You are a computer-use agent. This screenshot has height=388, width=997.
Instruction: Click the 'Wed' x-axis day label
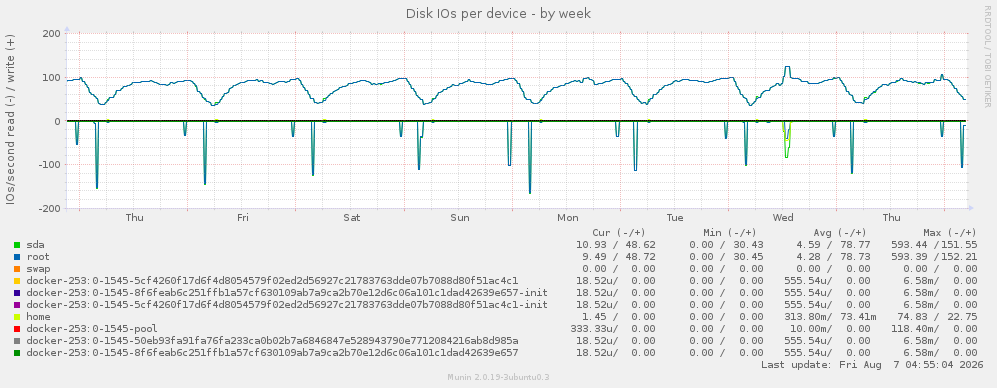pyautogui.click(x=783, y=218)
